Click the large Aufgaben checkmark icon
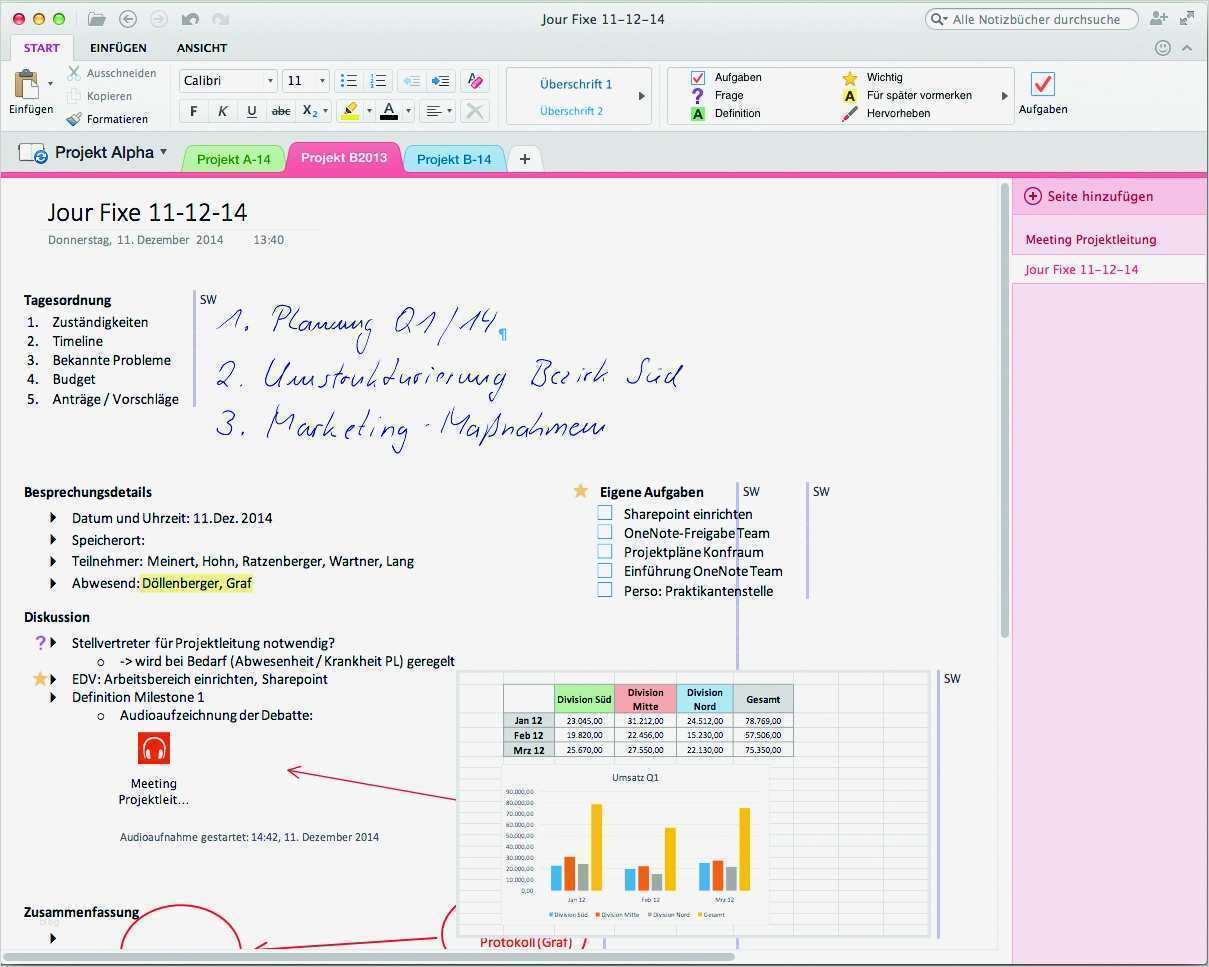 point(1043,86)
